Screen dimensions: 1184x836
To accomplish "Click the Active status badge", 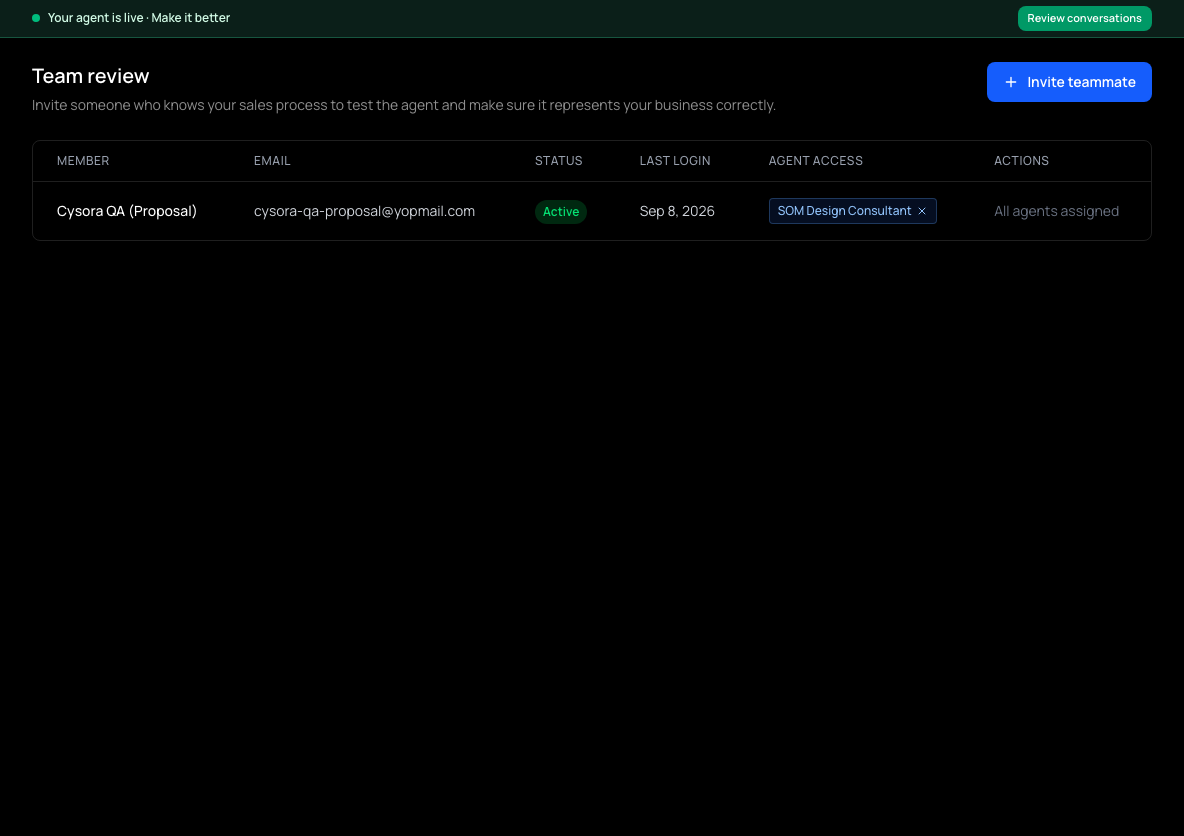I will [560, 211].
